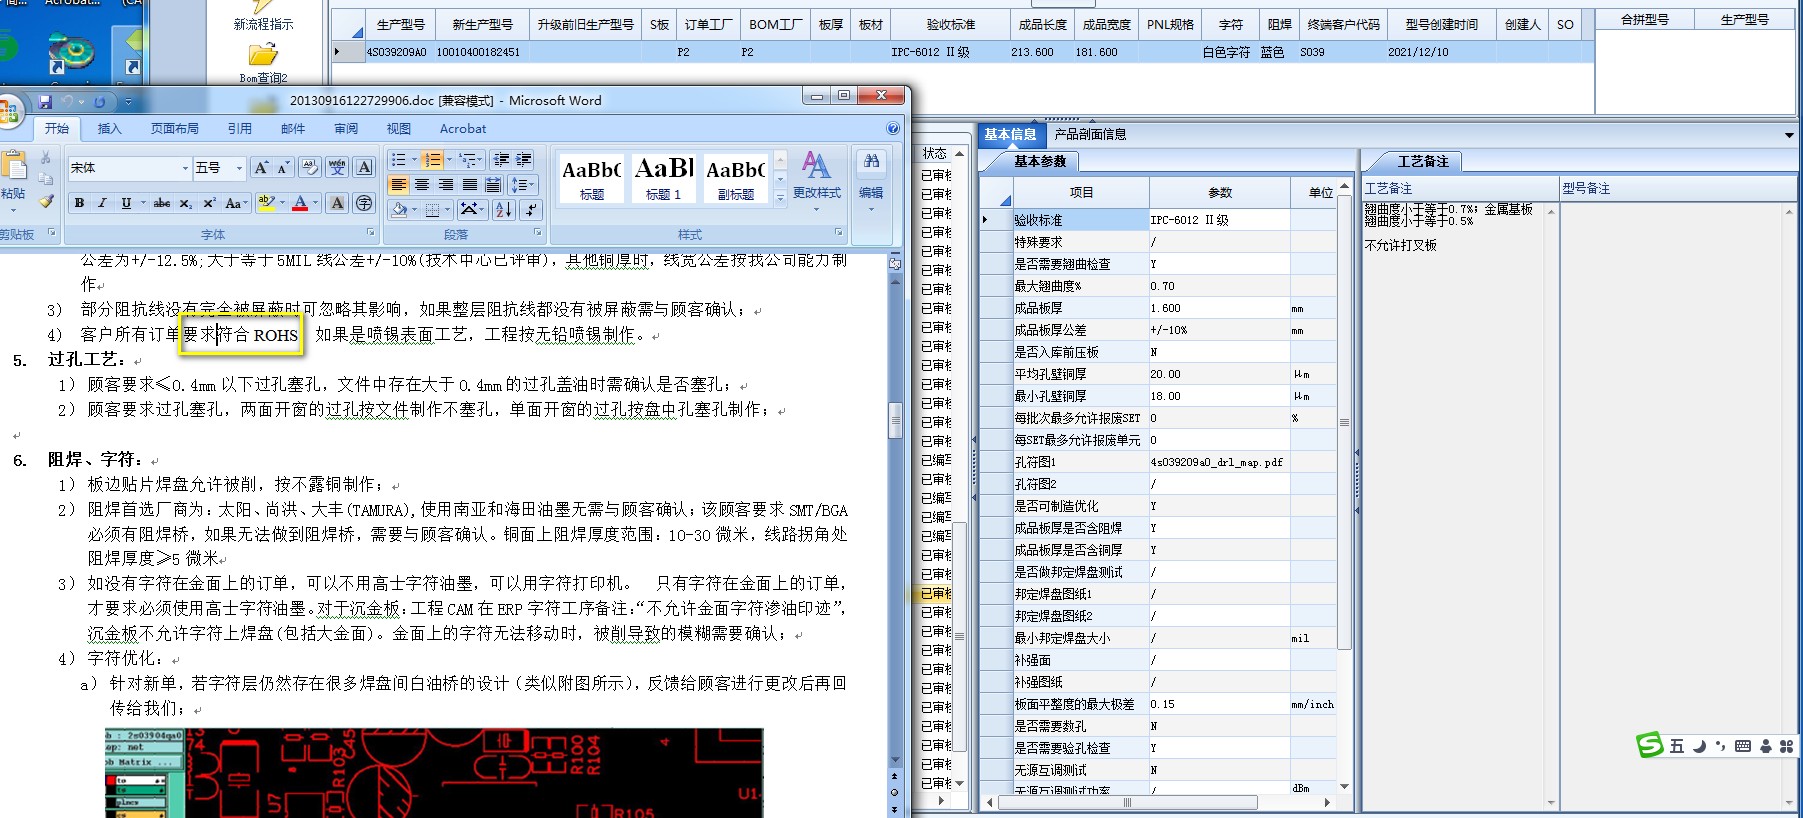Toggle Bold formatting
The image size is (1803, 818).
click(79, 203)
